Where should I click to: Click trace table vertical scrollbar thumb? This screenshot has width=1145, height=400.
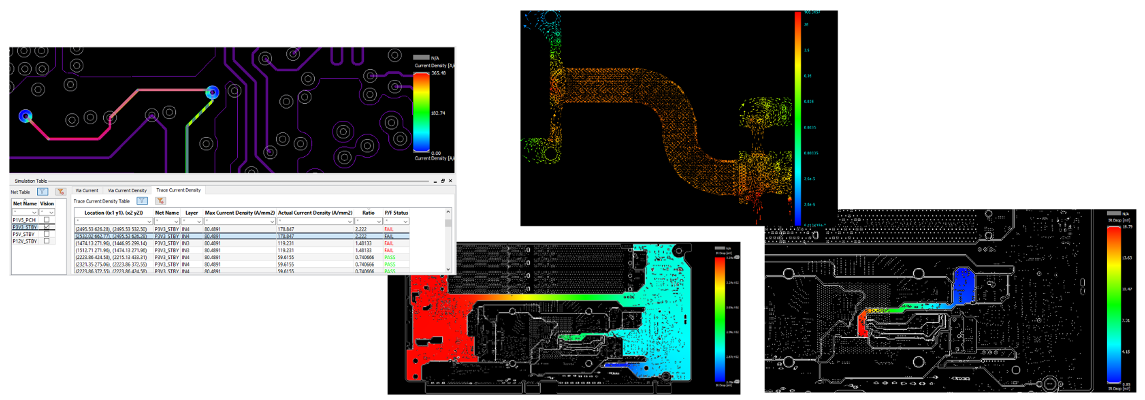pyautogui.click(x=448, y=223)
